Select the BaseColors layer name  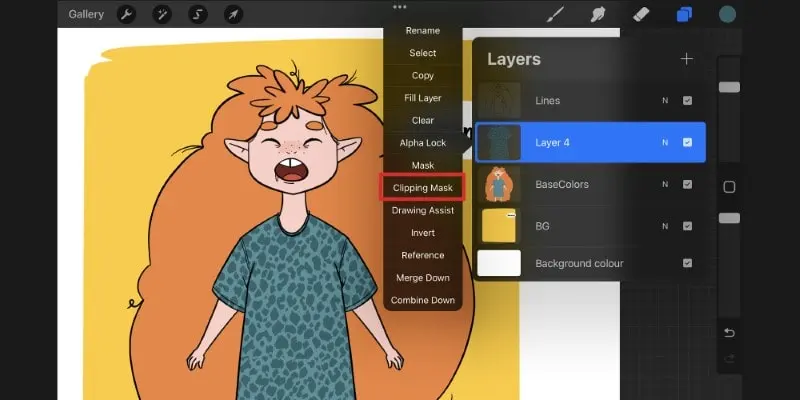(x=562, y=184)
